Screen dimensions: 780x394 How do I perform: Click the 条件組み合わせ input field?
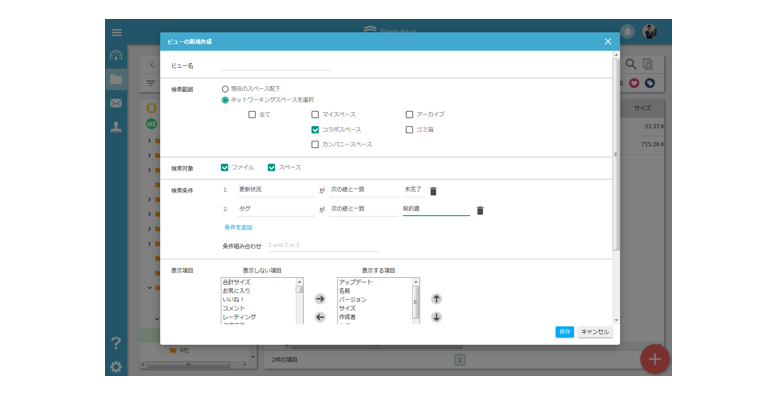[x=323, y=246]
